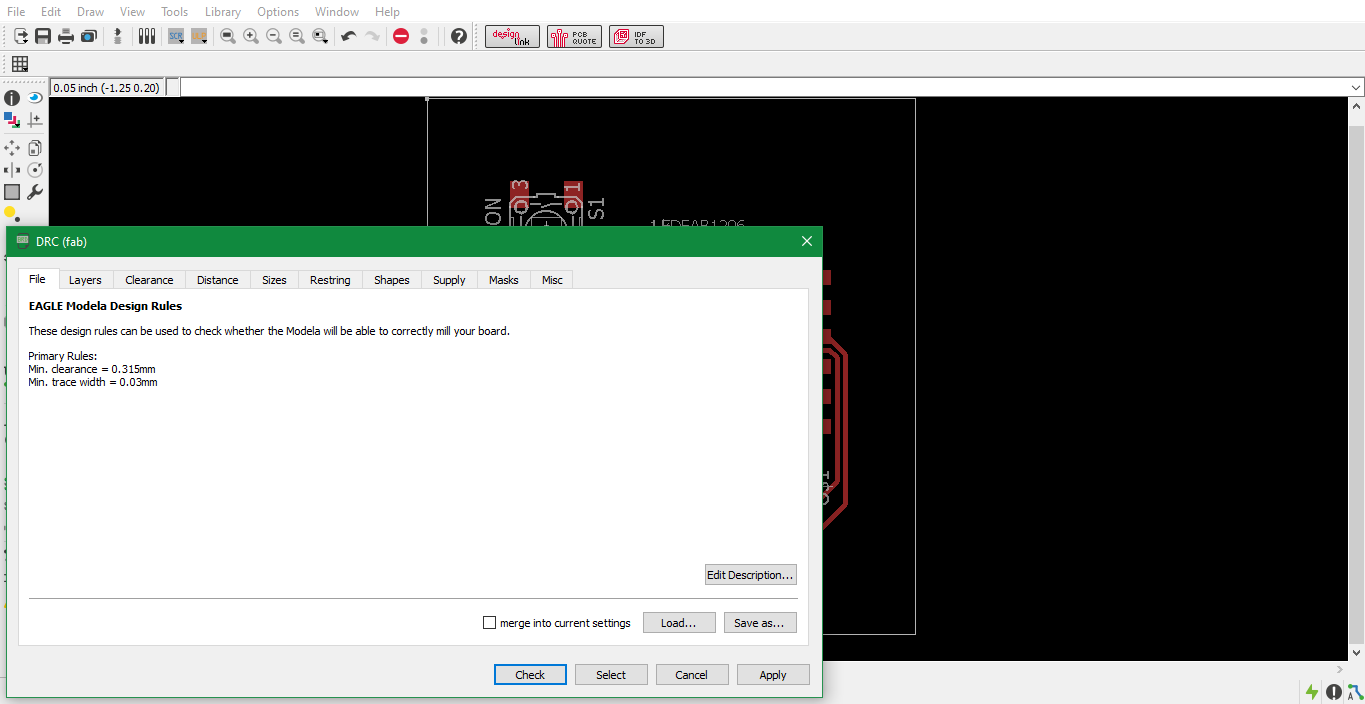
Task: Switch to the schematic with the board/schematic icon
Action: [x=118, y=36]
